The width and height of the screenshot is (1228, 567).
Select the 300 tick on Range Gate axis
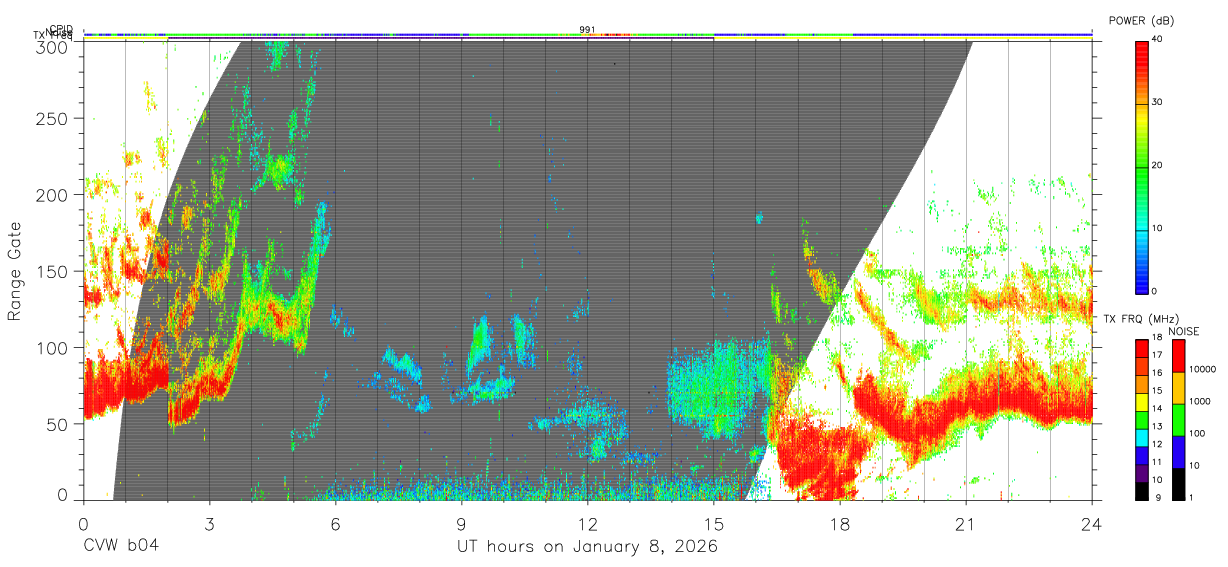click(53, 47)
